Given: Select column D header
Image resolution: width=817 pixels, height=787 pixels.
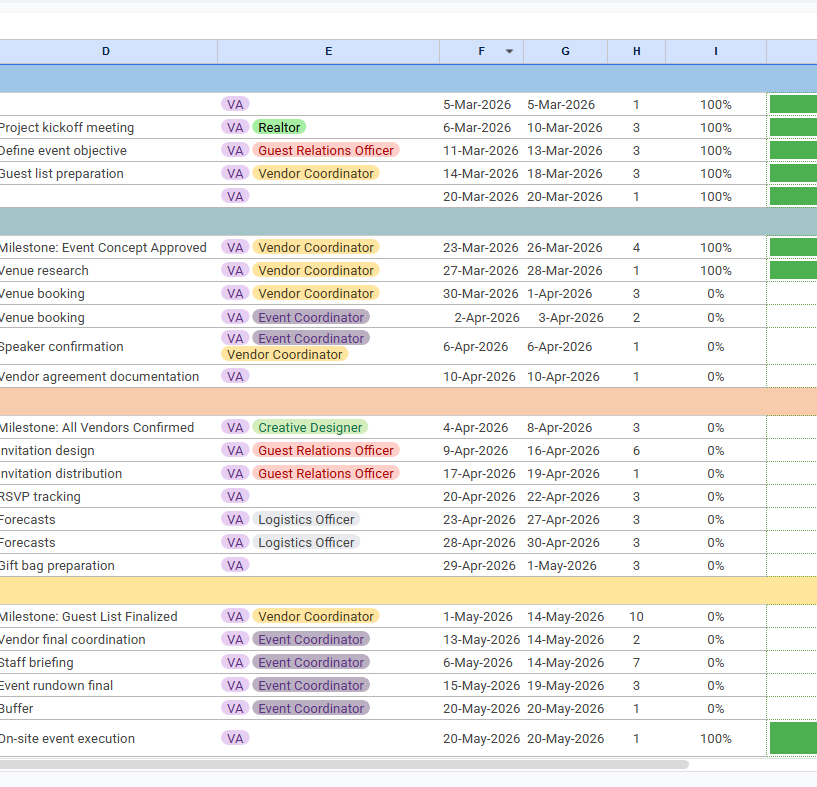Looking at the screenshot, I should tap(108, 52).
